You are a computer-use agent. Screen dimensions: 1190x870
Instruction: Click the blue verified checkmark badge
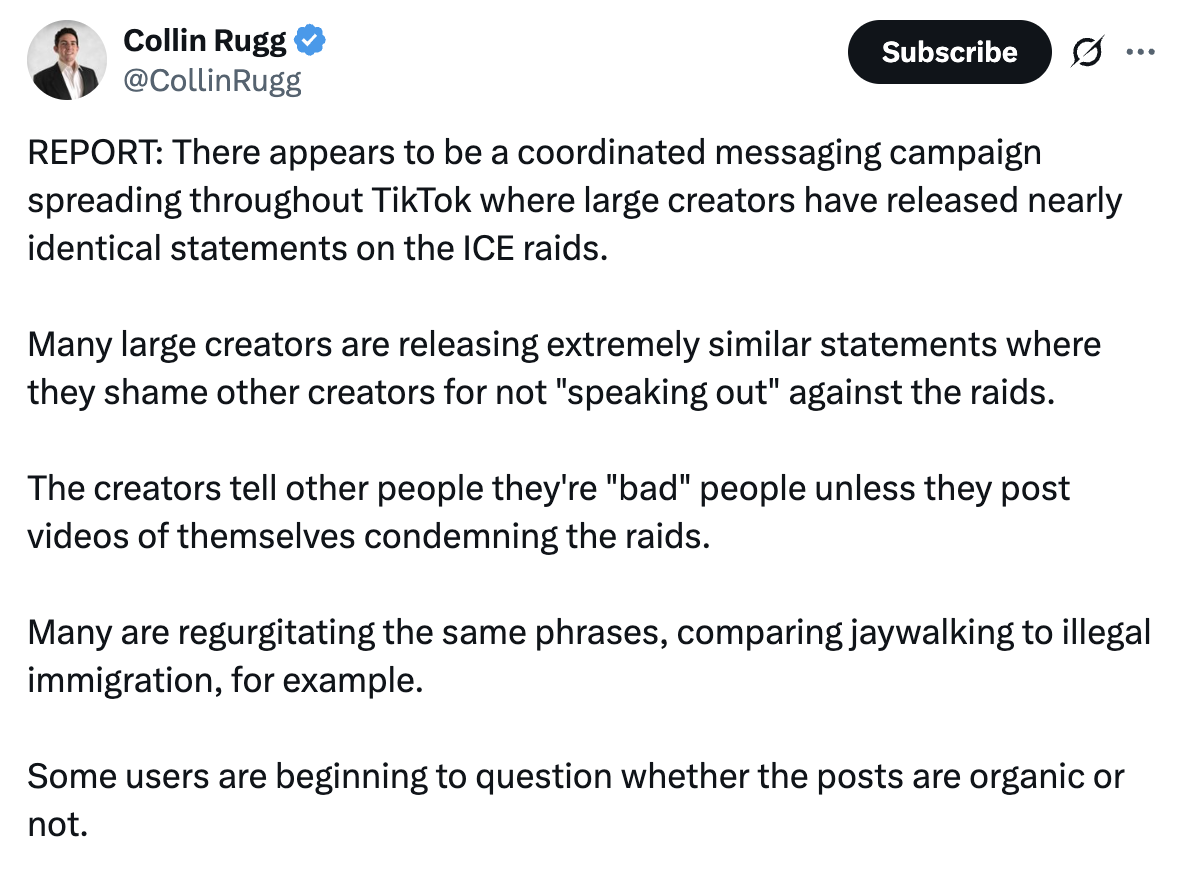[310, 40]
